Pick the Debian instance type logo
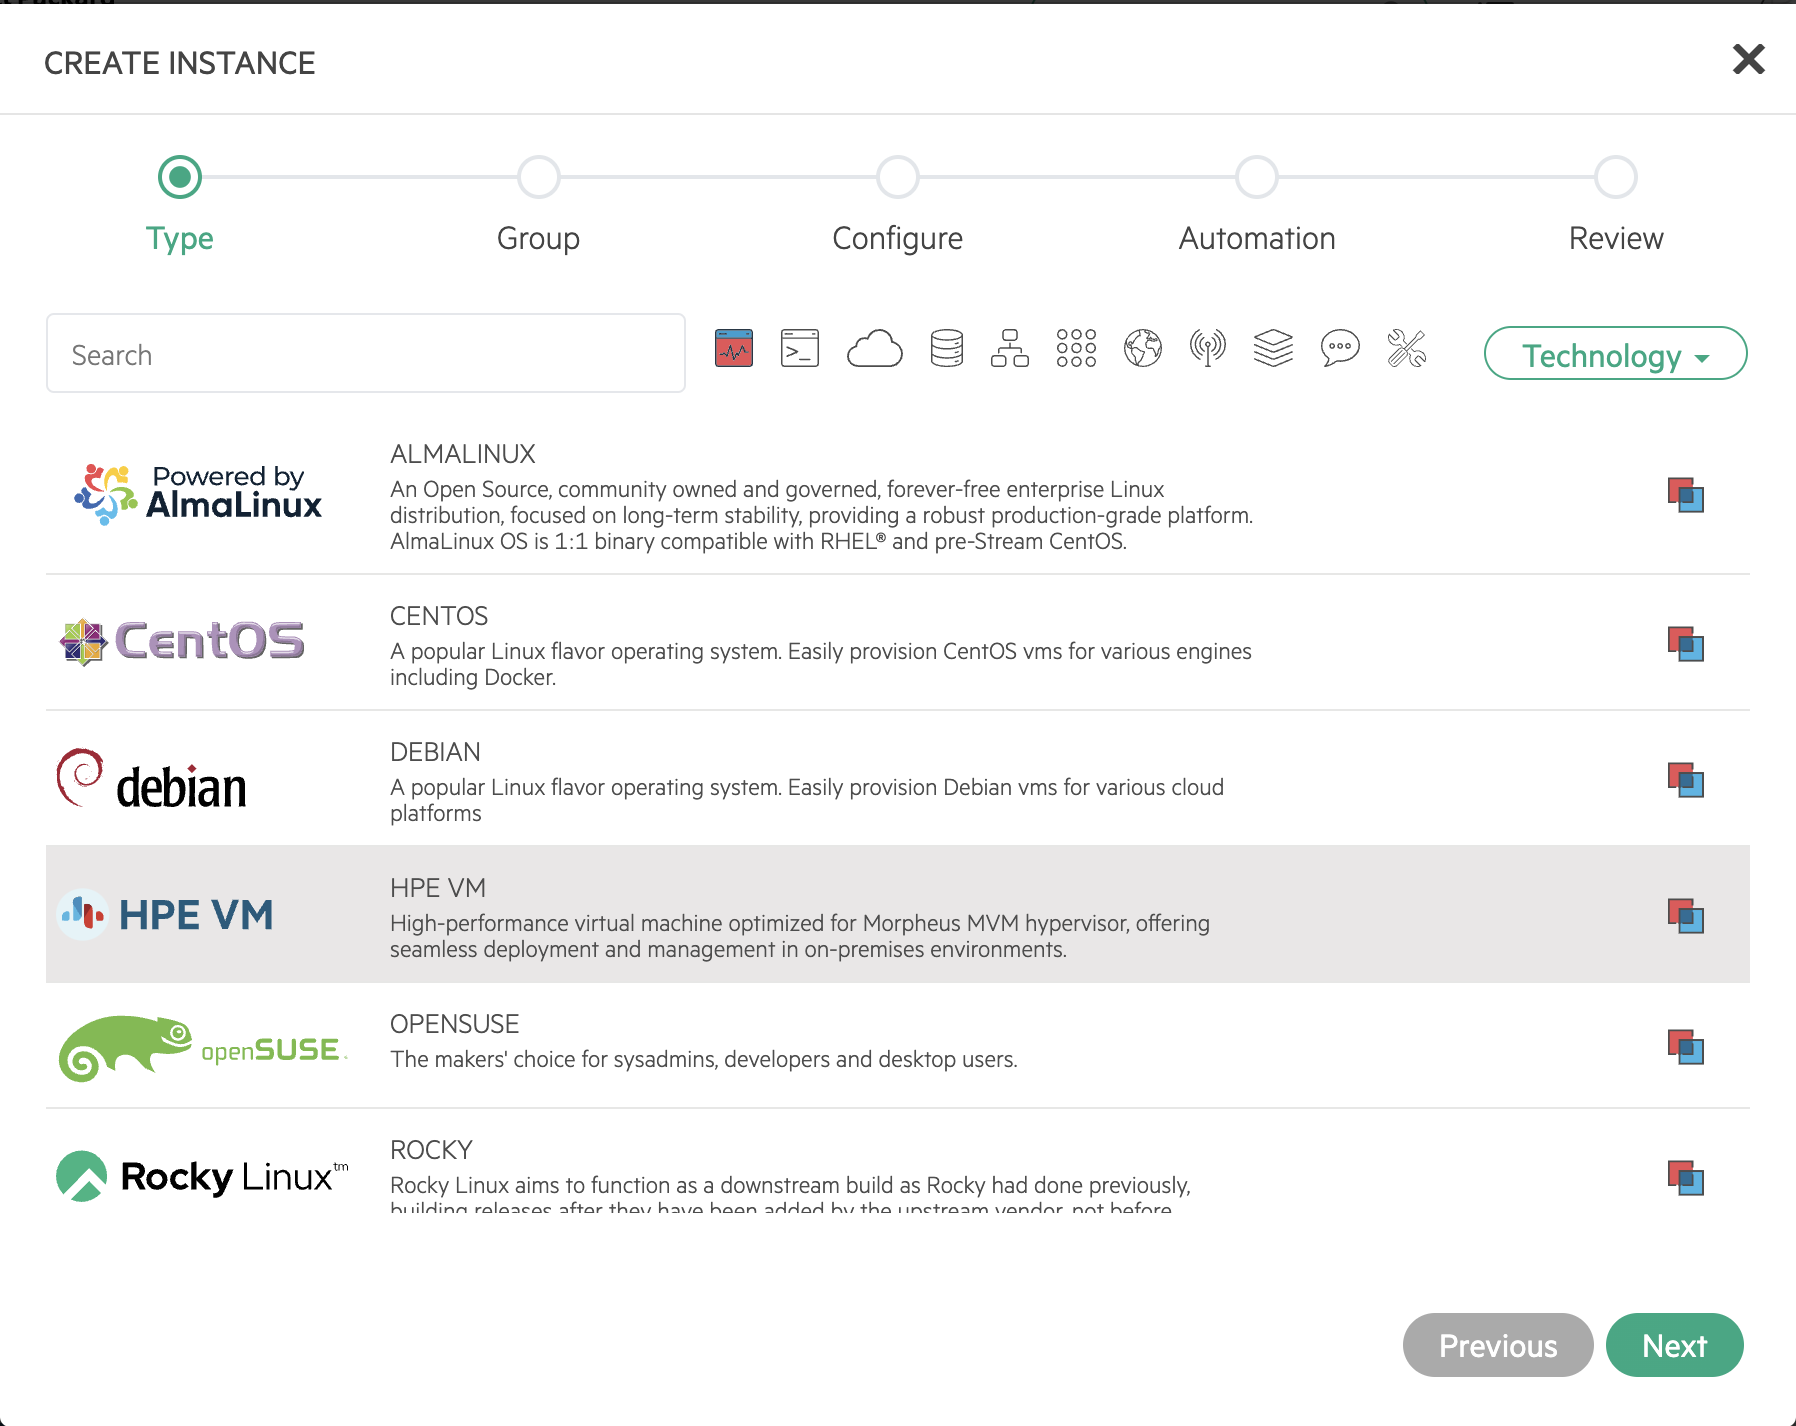This screenshot has height=1426, width=1796. (x=152, y=780)
